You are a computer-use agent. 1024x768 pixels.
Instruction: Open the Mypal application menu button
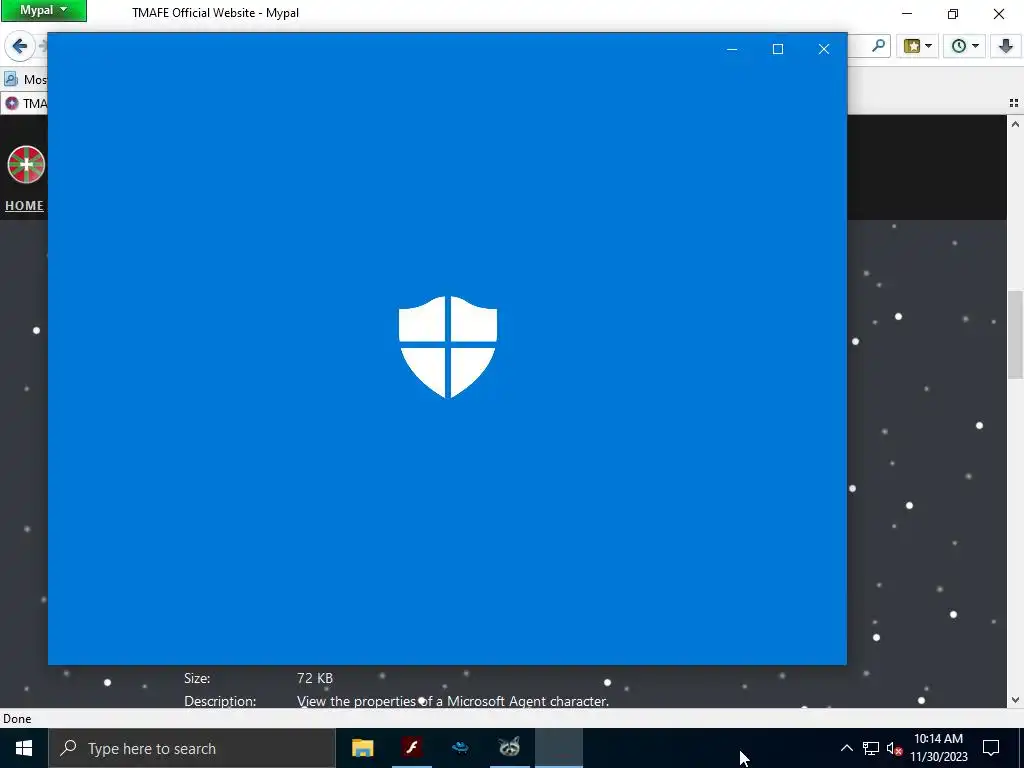click(x=44, y=10)
